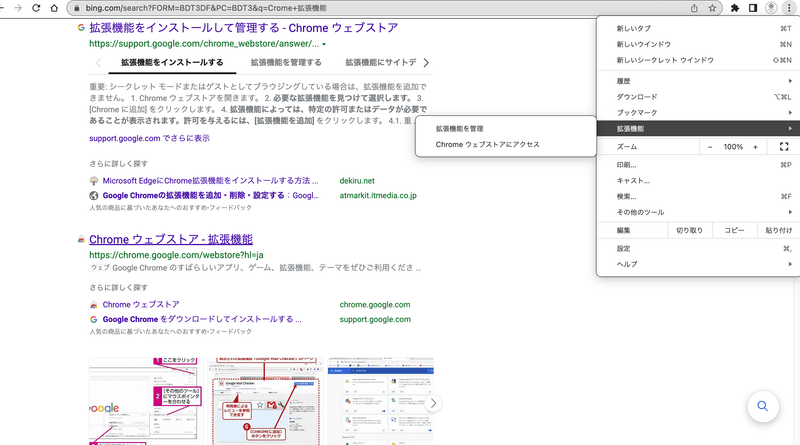This screenshot has width=800, height=445.
Task: Expand the 履歴 submenu
Action: 698,81
